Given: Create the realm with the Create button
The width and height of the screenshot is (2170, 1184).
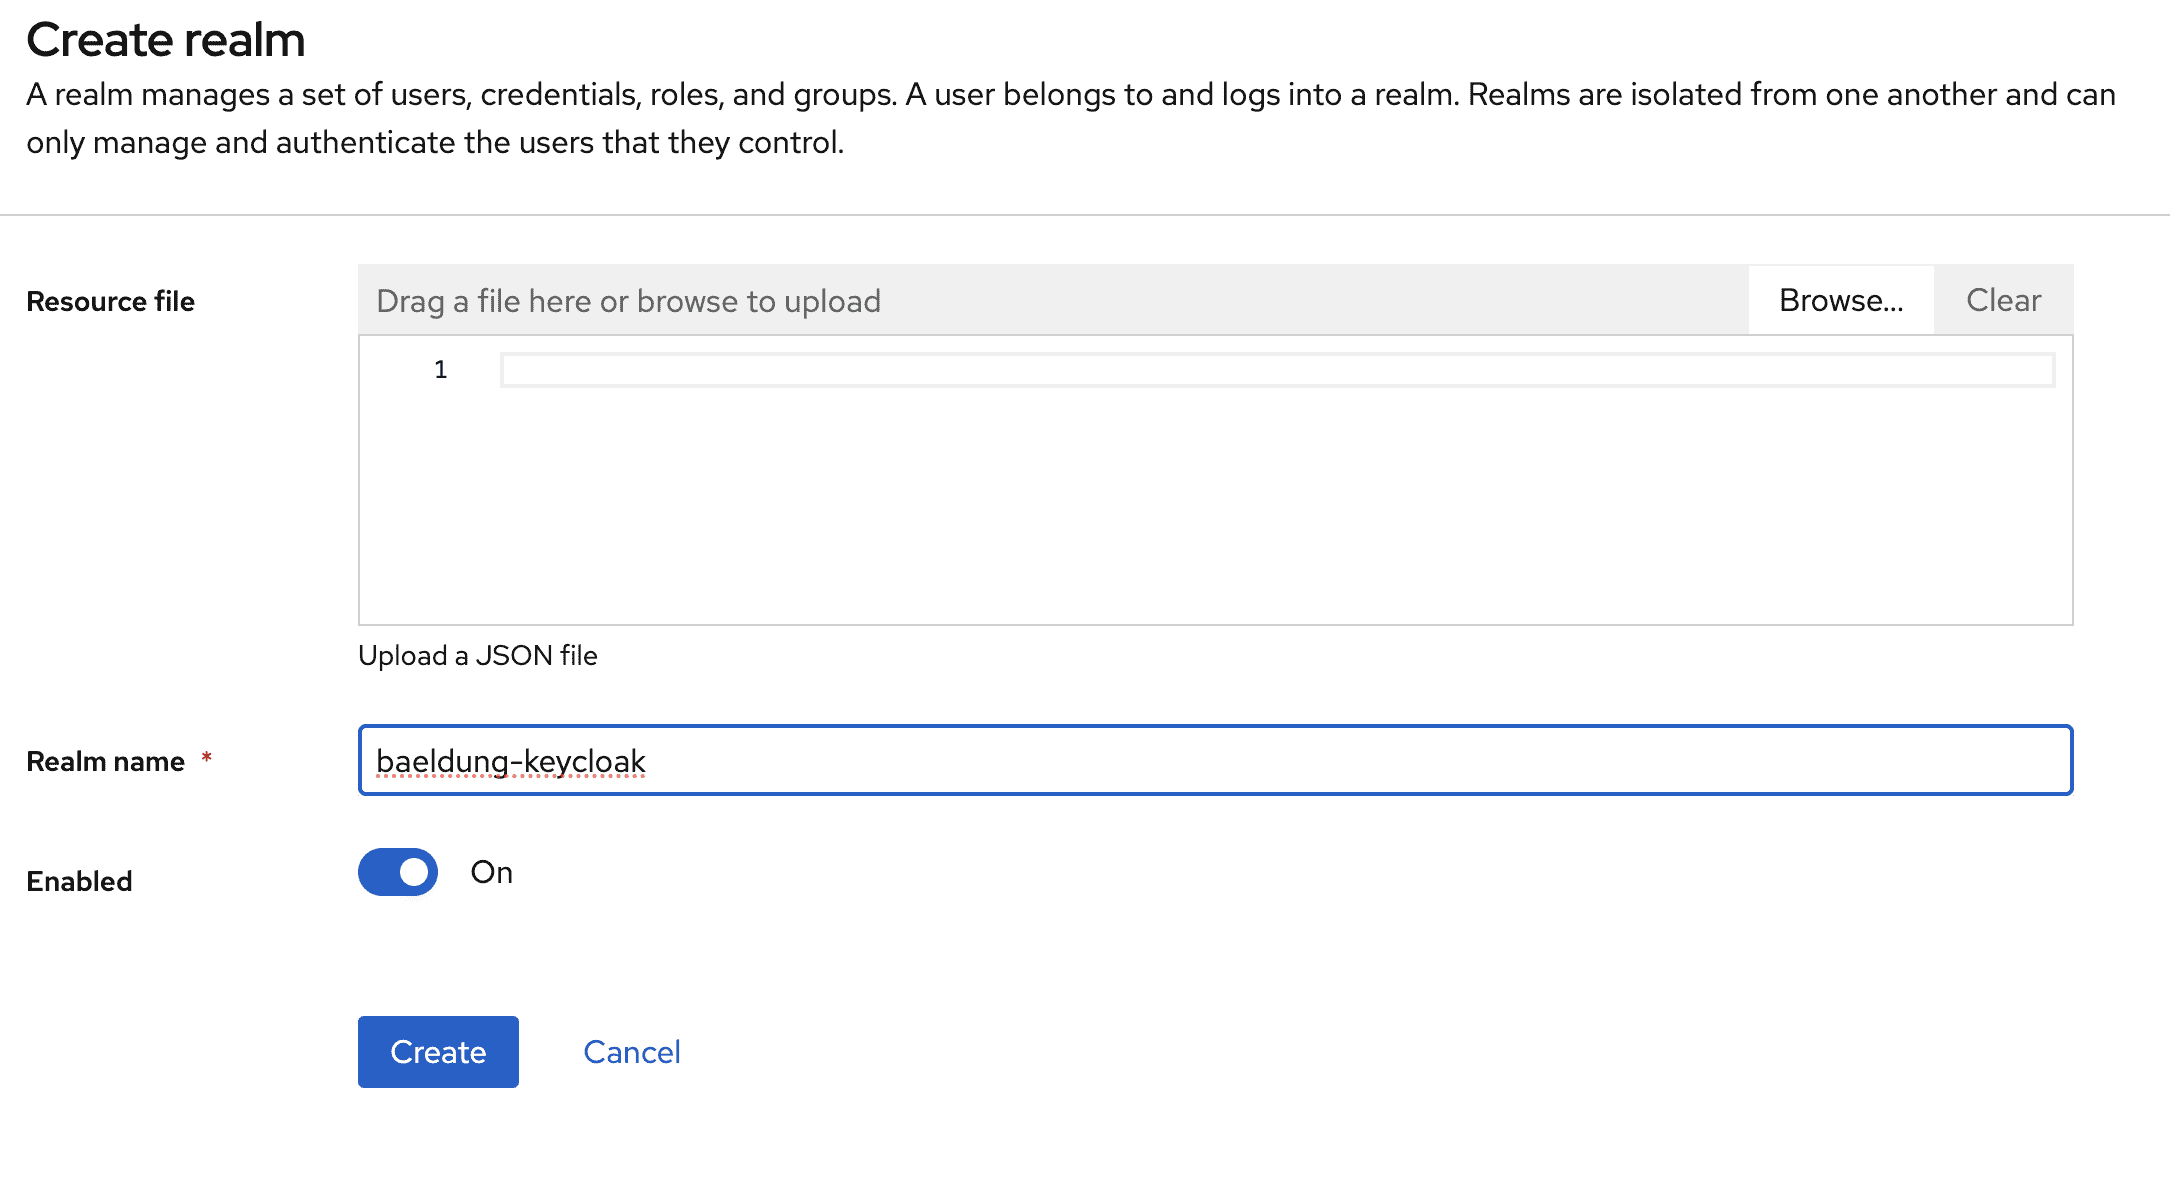Looking at the screenshot, I should pyautogui.click(x=438, y=1052).
